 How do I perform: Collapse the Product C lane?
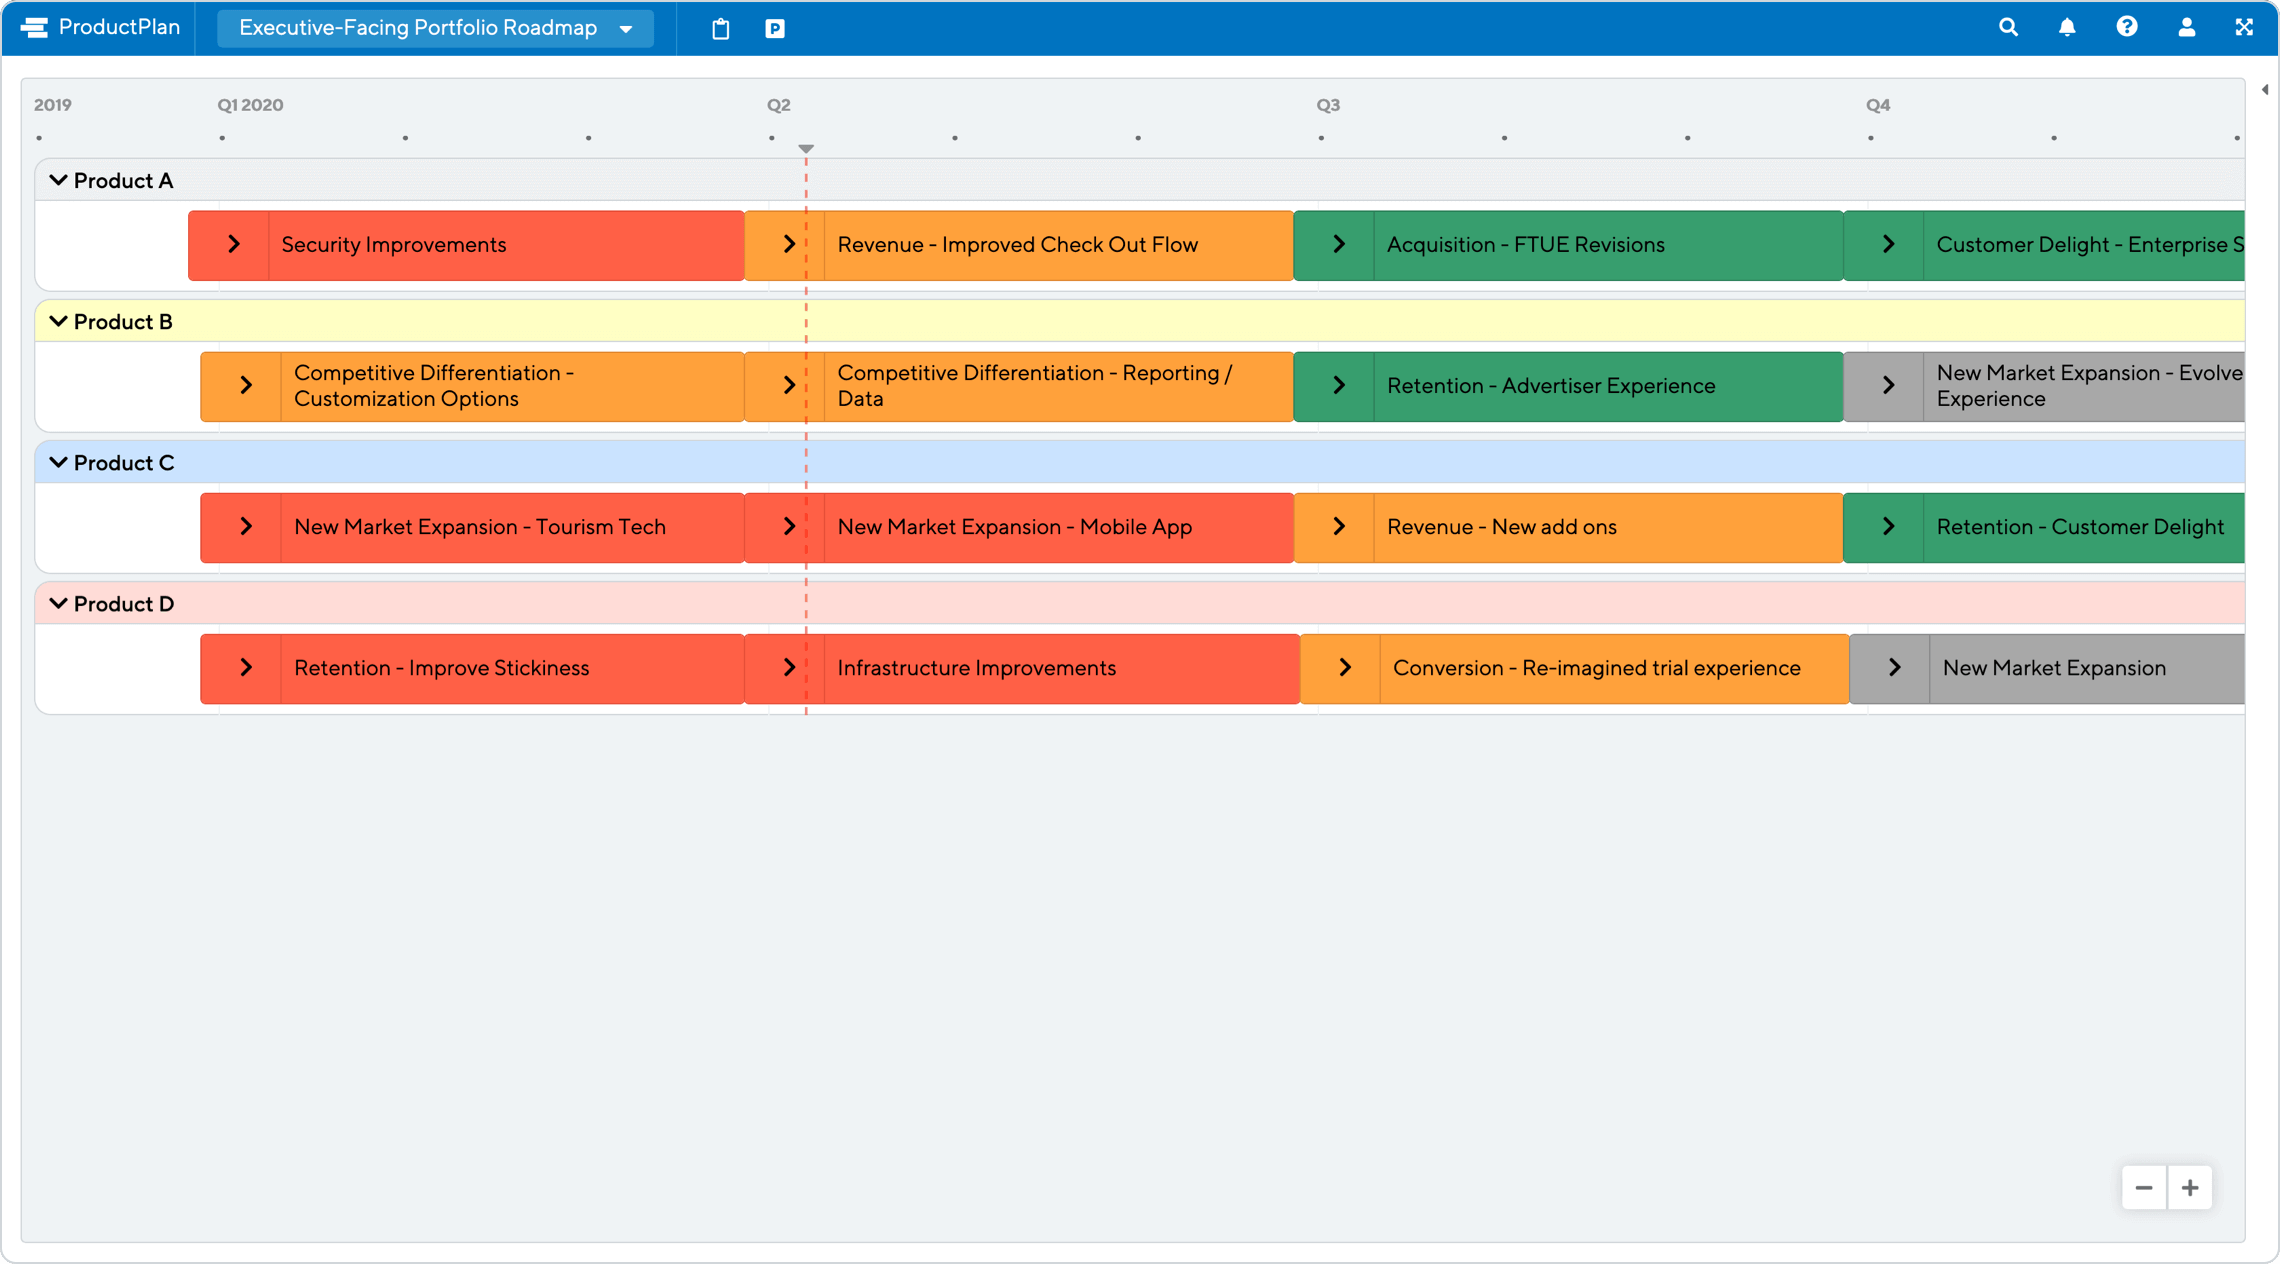(58, 463)
